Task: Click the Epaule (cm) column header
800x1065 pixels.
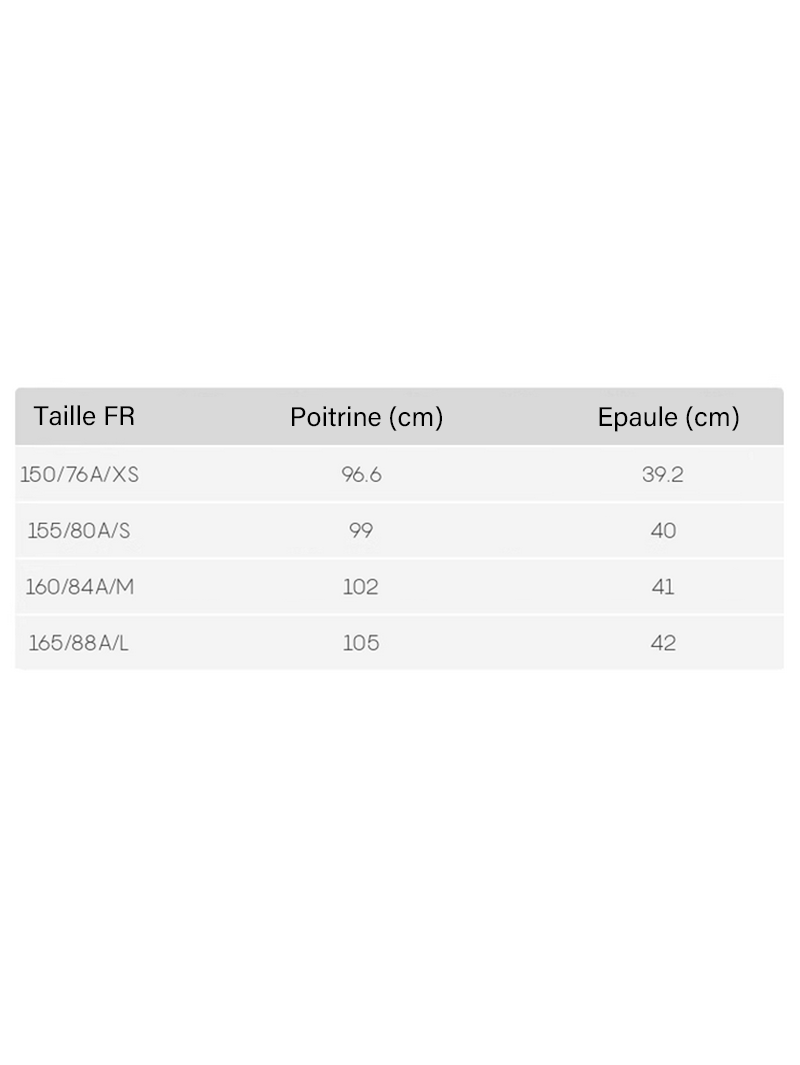Action: (x=668, y=417)
